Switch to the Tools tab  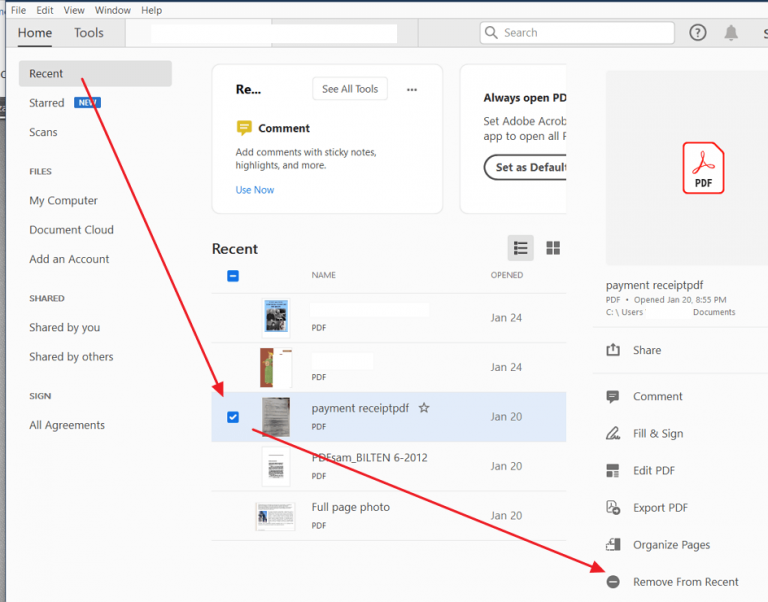89,33
